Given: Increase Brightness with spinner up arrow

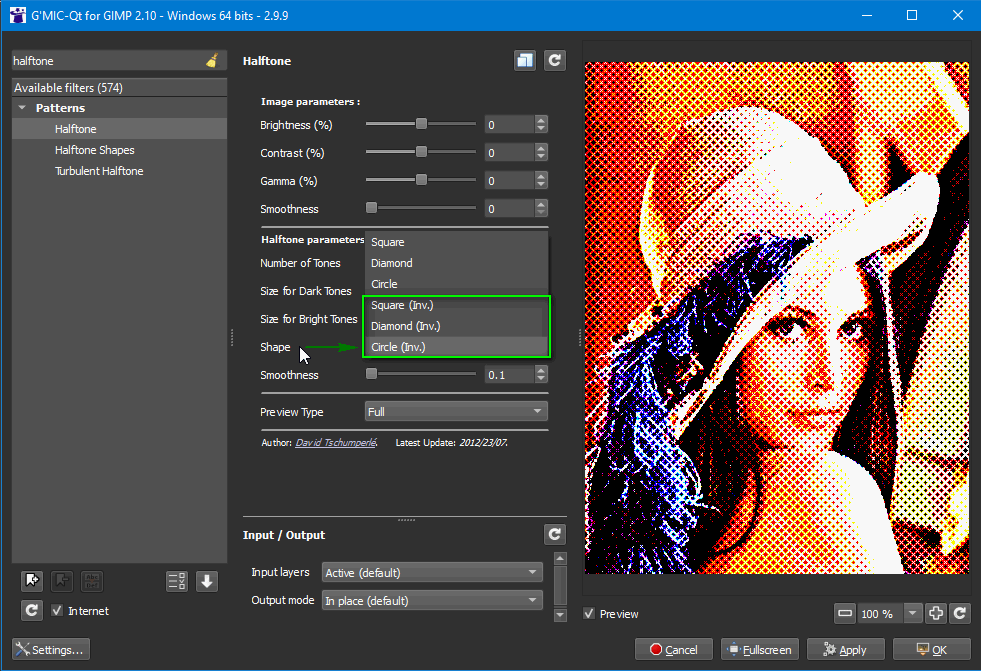Looking at the screenshot, I should pyautogui.click(x=541, y=120).
